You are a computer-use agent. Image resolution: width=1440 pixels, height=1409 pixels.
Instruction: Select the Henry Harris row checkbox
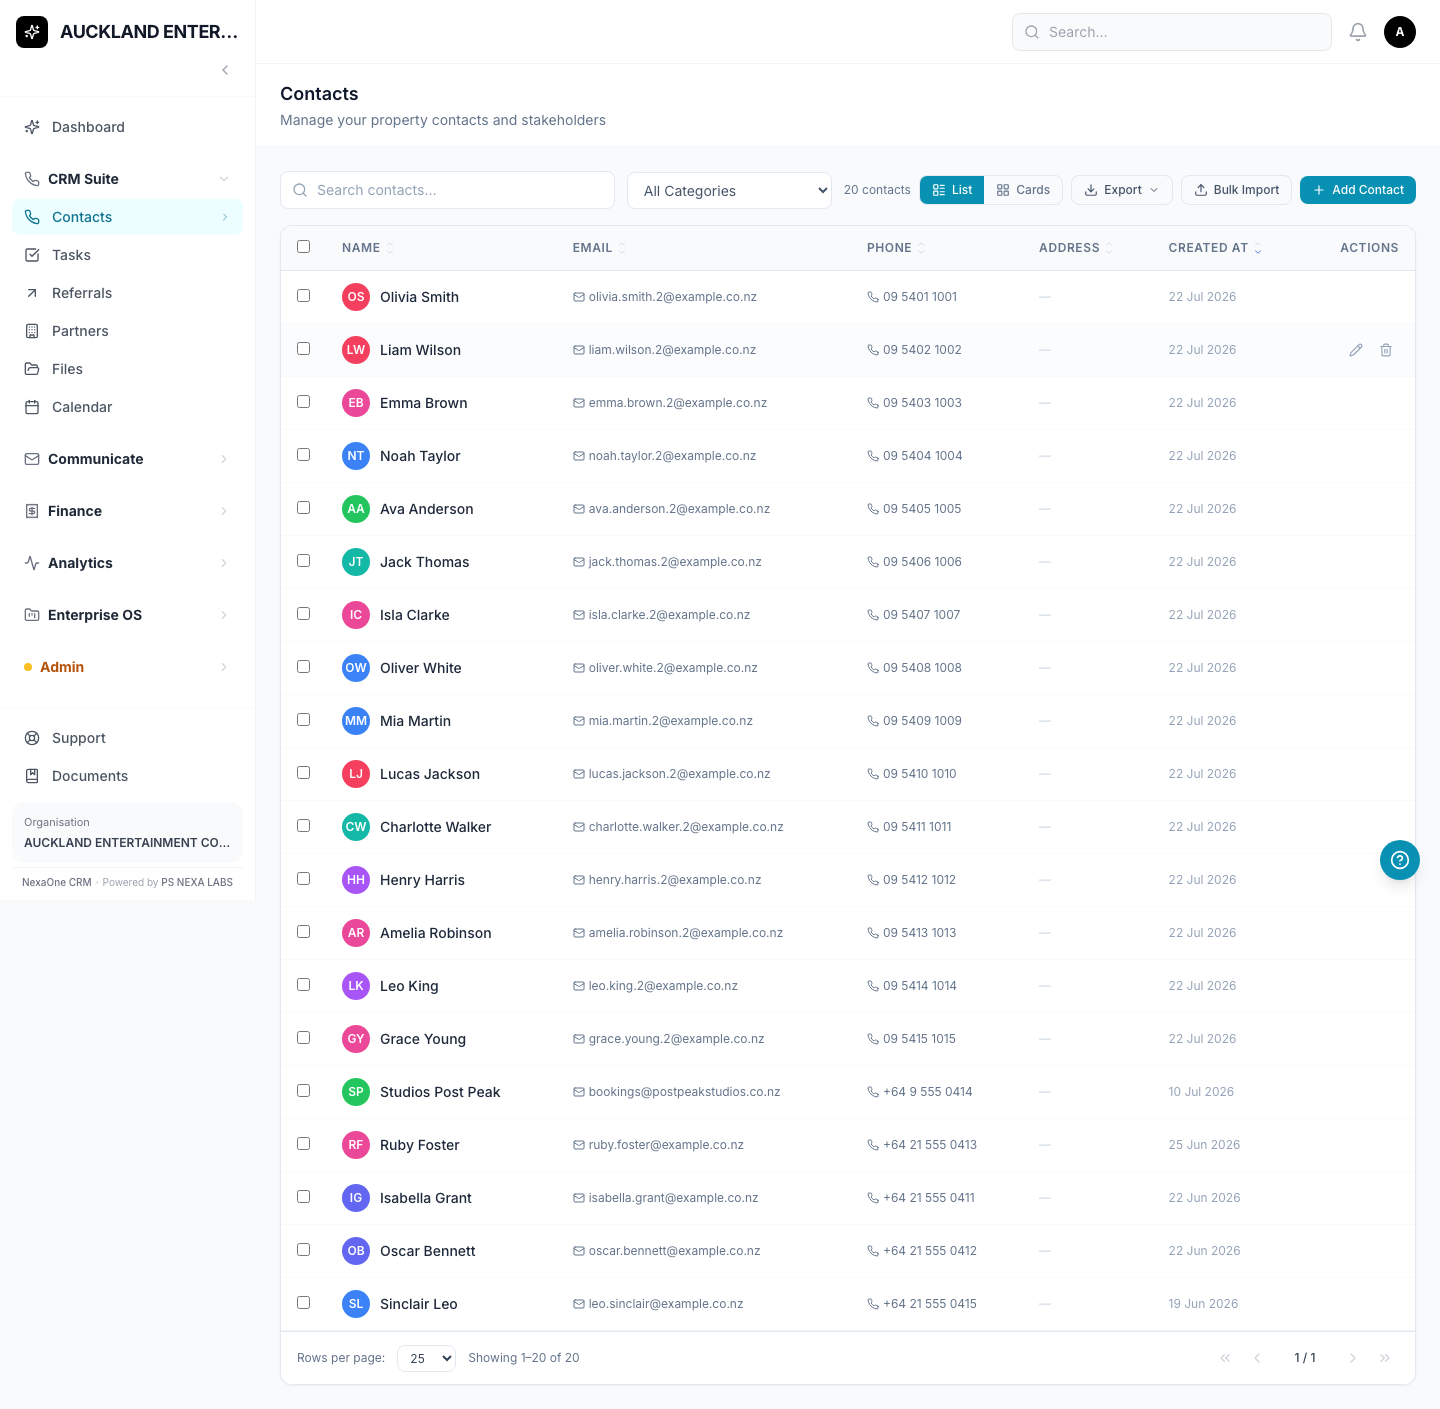[x=304, y=879]
